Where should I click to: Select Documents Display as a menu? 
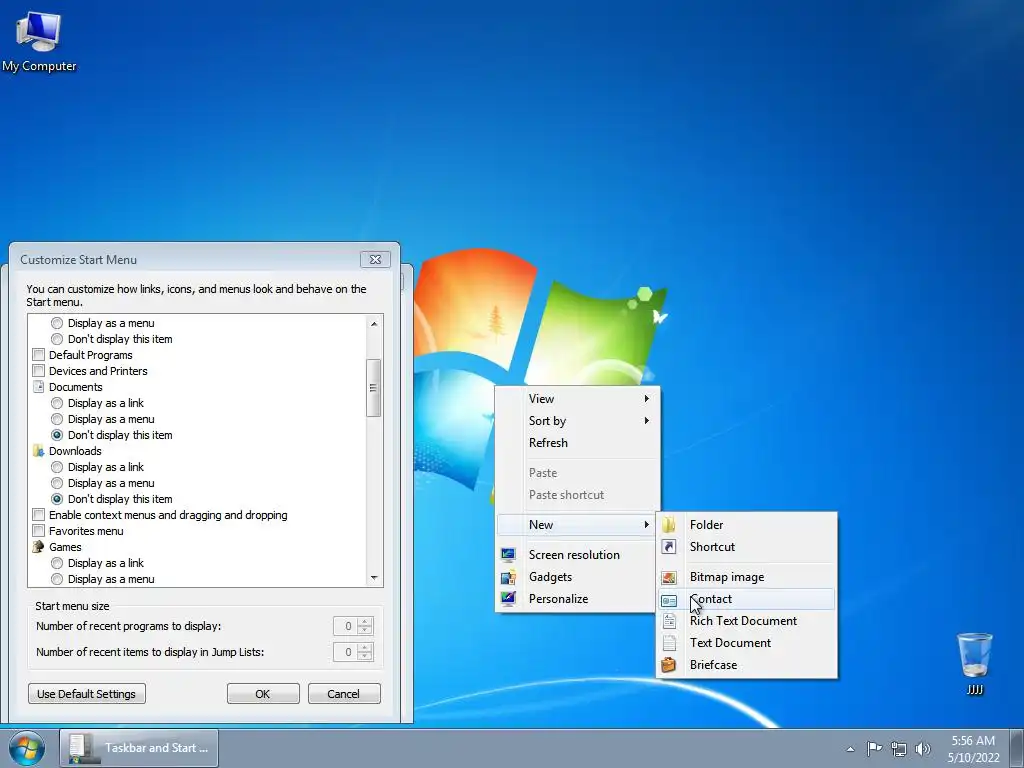coord(57,419)
